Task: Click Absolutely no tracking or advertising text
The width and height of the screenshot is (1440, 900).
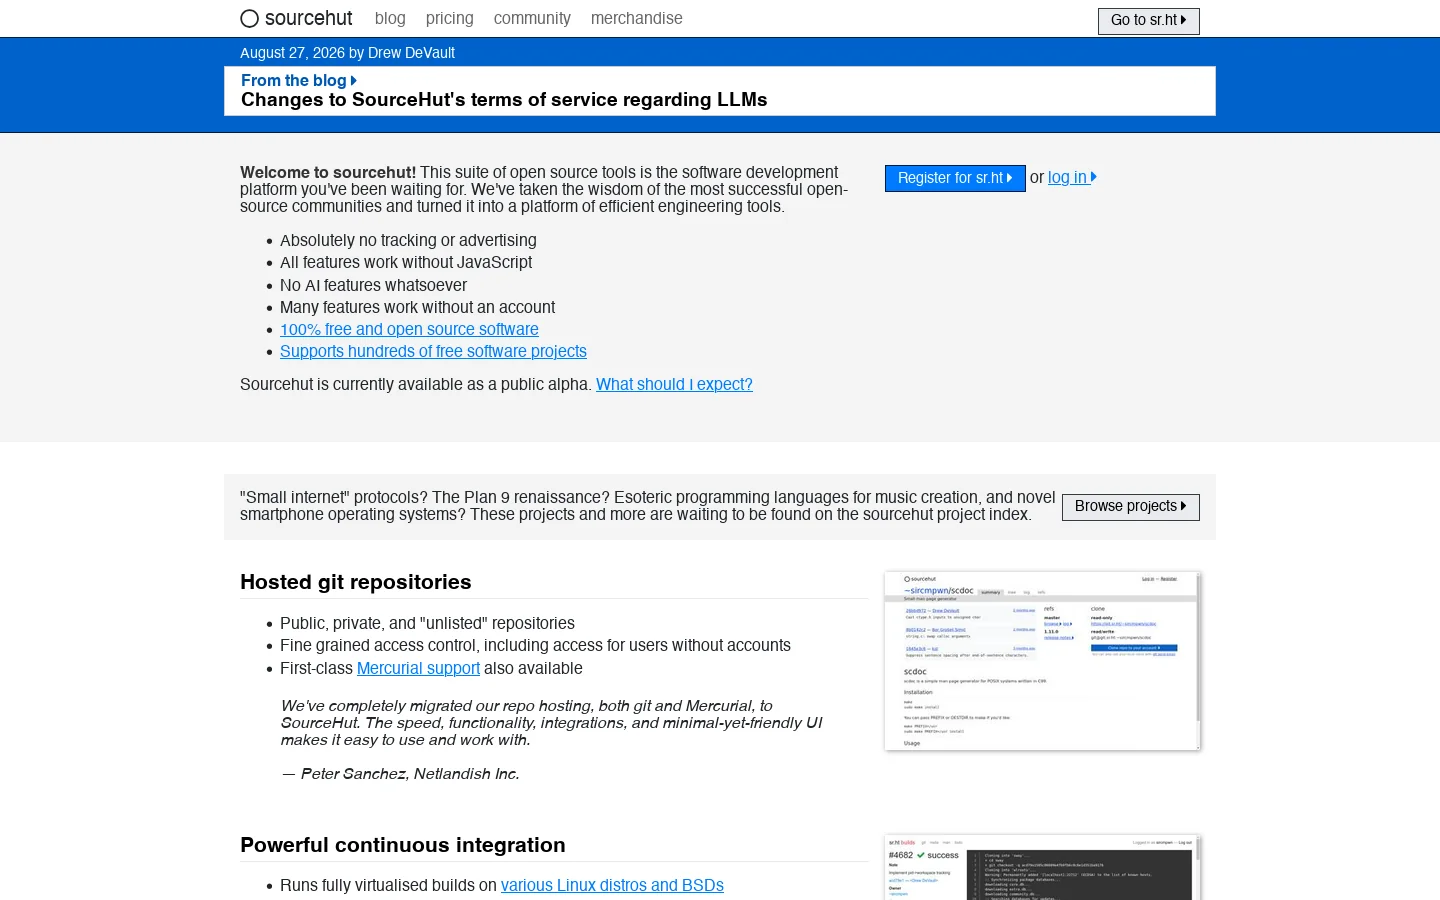Action: click(408, 240)
